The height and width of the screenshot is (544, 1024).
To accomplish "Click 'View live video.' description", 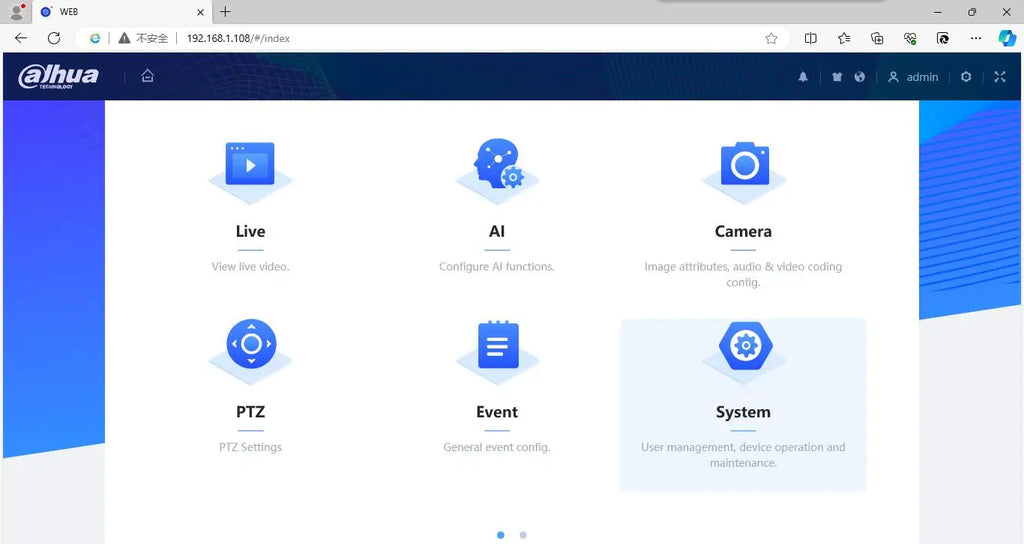I will 251,266.
